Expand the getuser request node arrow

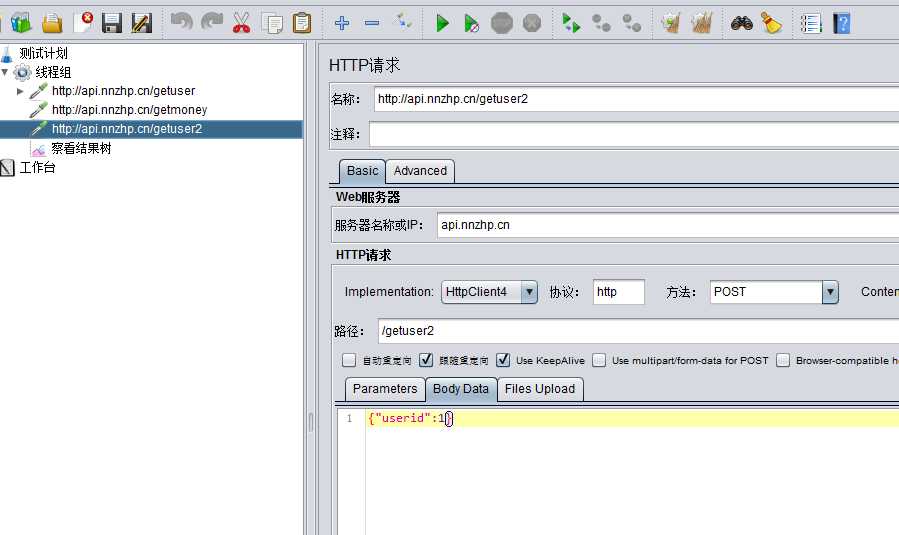pyautogui.click(x=20, y=91)
